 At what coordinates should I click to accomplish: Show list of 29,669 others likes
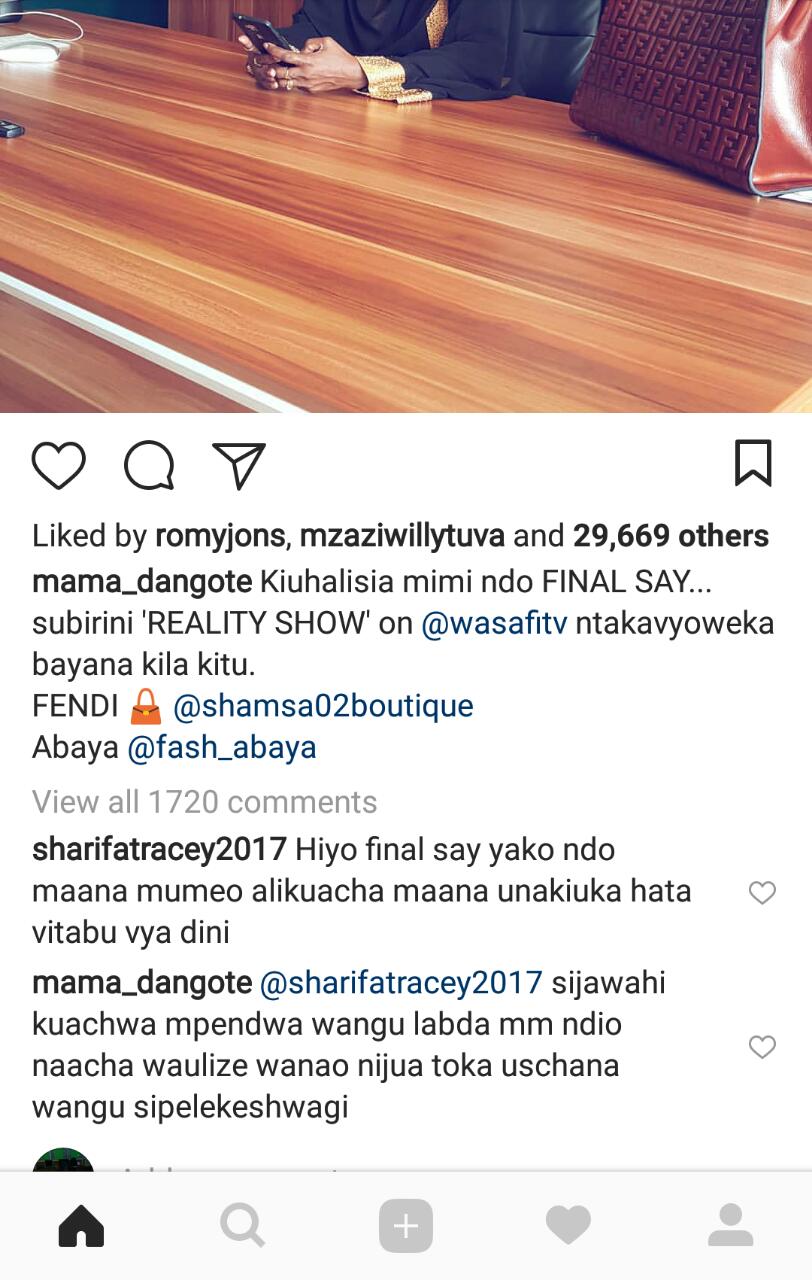(x=671, y=536)
